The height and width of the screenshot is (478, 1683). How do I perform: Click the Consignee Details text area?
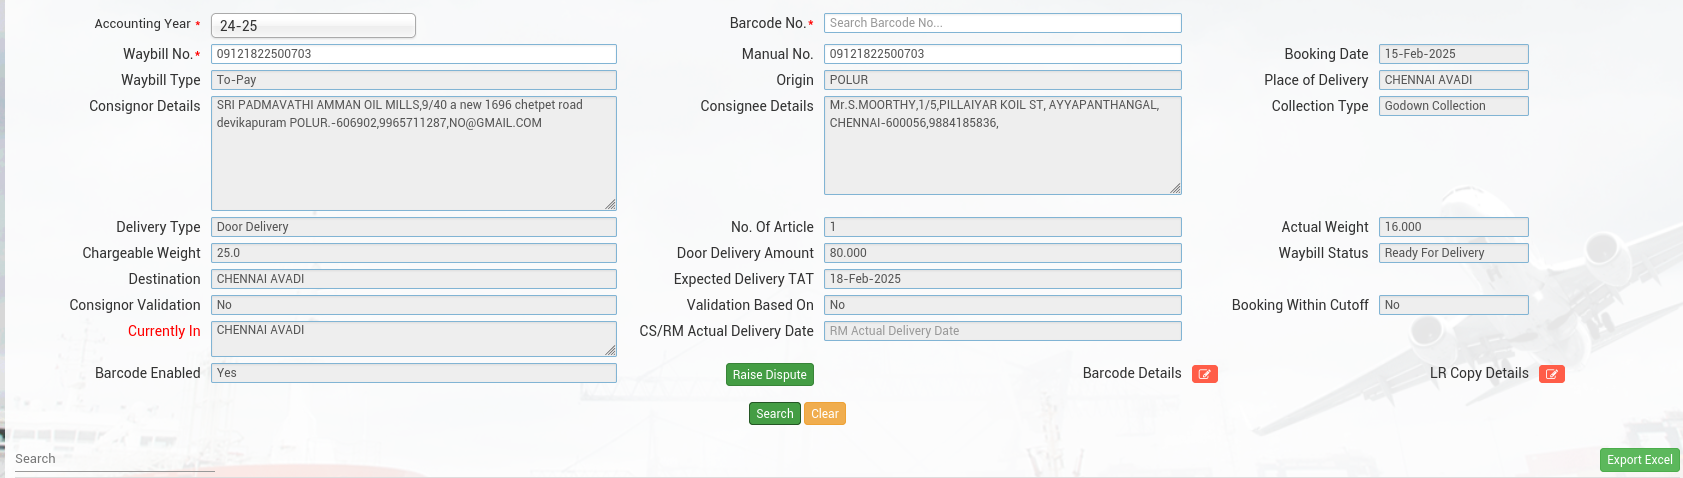pos(1002,145)
